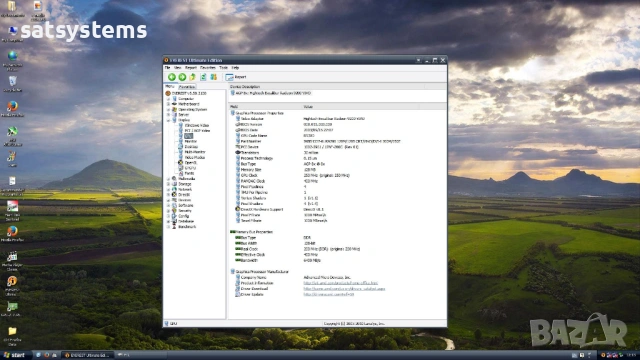Screen dimensions: 640x360
Task: Select the Company Name row
Action: (x=293, y=277)
